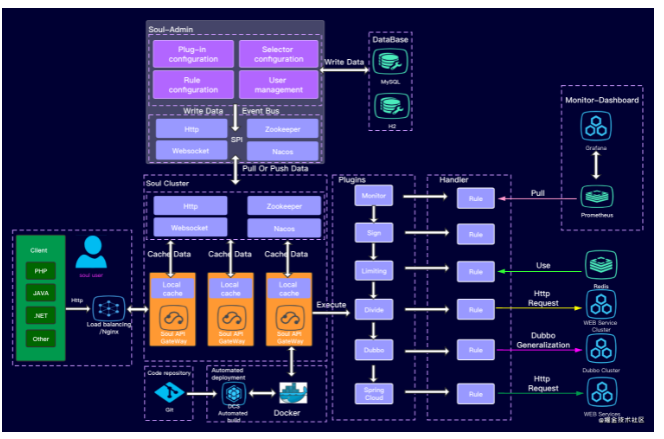Click the "Handler" heading text
The width and height of the screenshot is (664, 439).
(x=454, y=179)
